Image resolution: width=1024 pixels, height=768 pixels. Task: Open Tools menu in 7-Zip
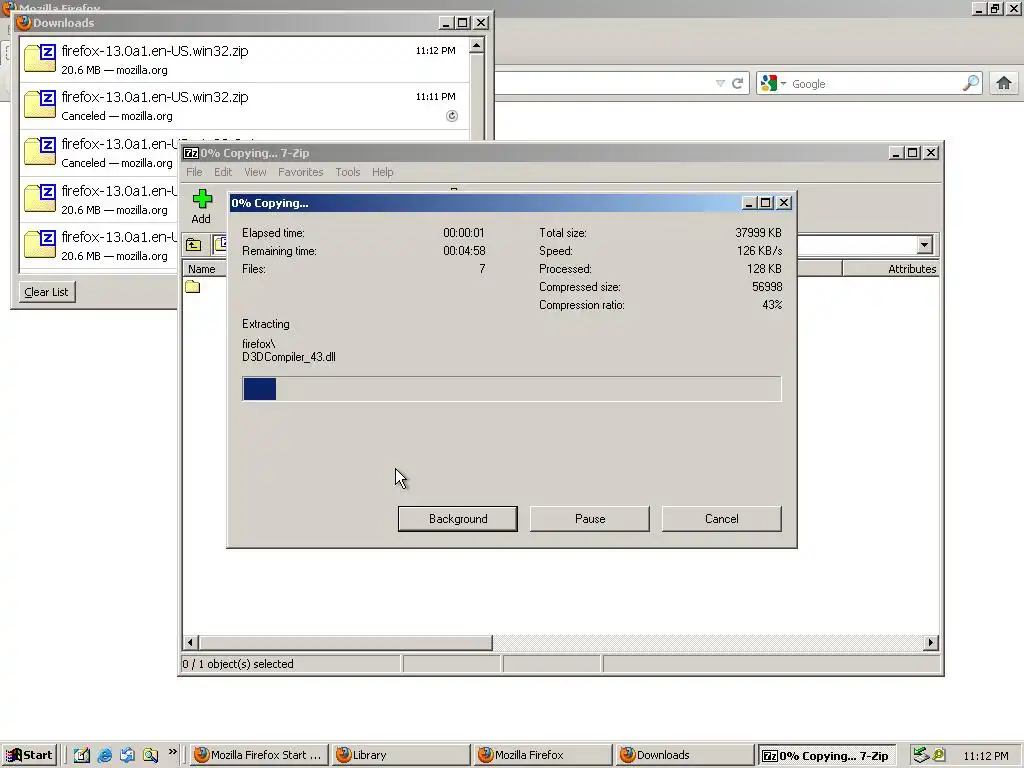pos(347,172)
